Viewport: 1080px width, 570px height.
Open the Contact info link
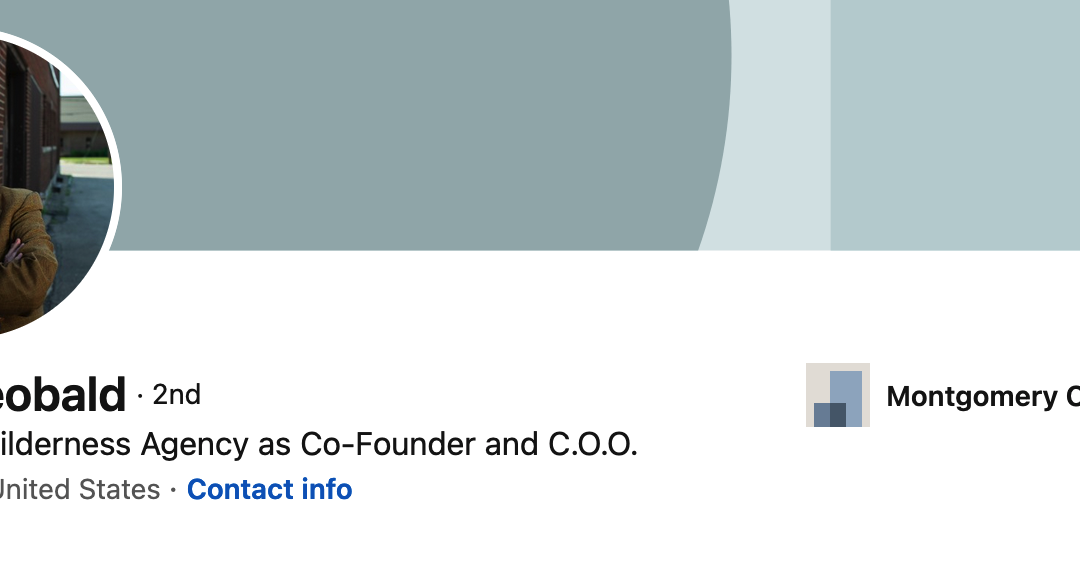269,490
